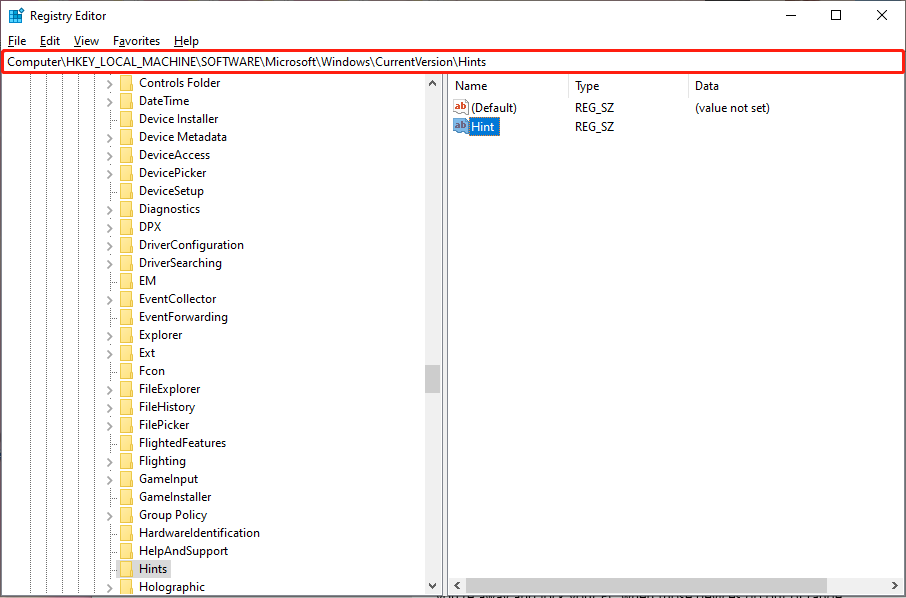Image resolution: width=906 pixels, height=598 pixels.
Task: Expand the DevicePicker key
Action: [110, 174]
